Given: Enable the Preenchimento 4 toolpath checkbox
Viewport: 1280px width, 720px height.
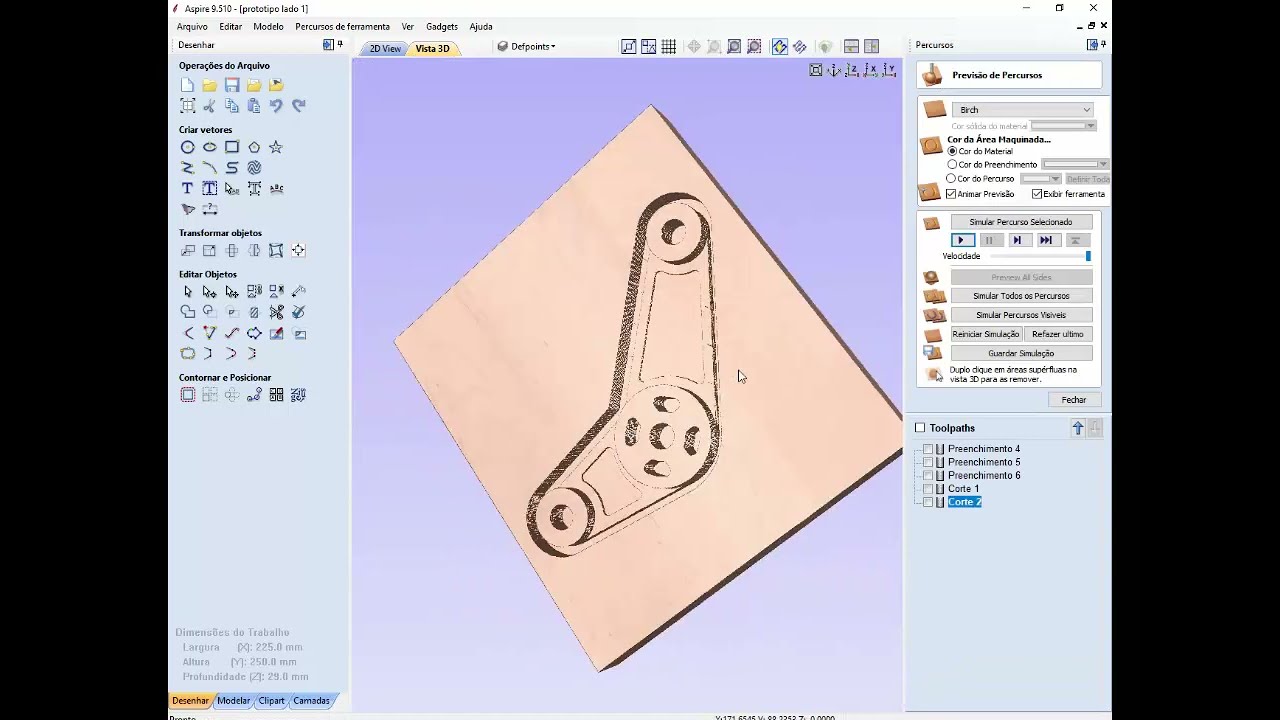Looking at the screenshot, I should tap(928, 449).
